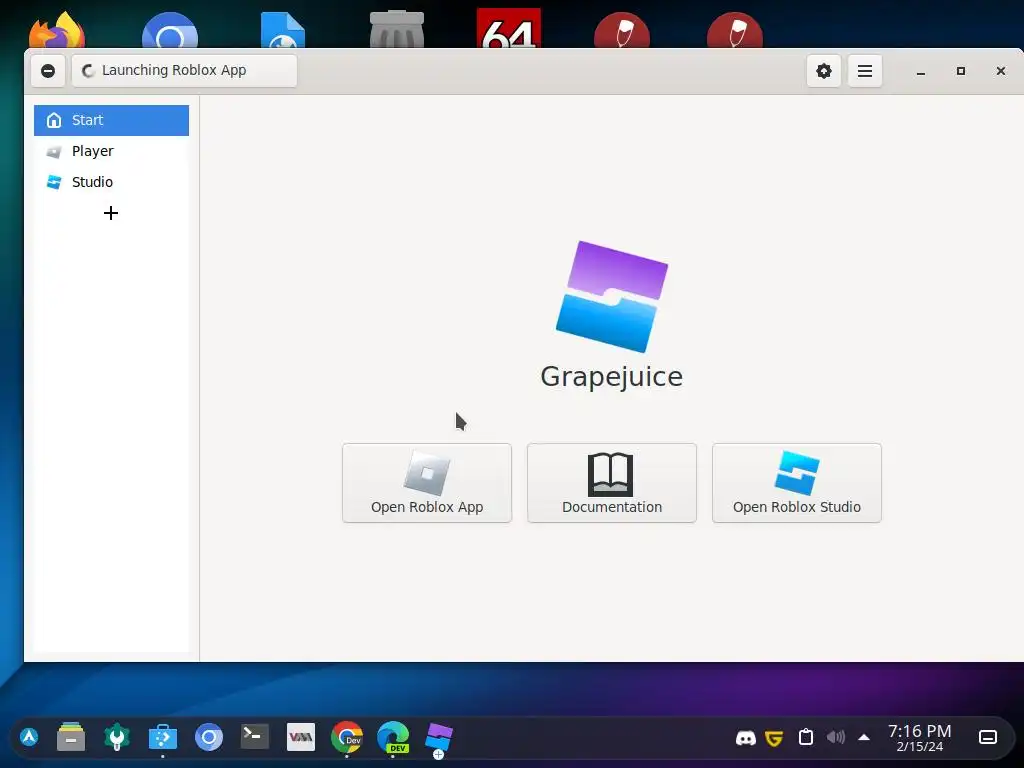Launch Chrome Dev from the taskbar

(x=347, y=737)
